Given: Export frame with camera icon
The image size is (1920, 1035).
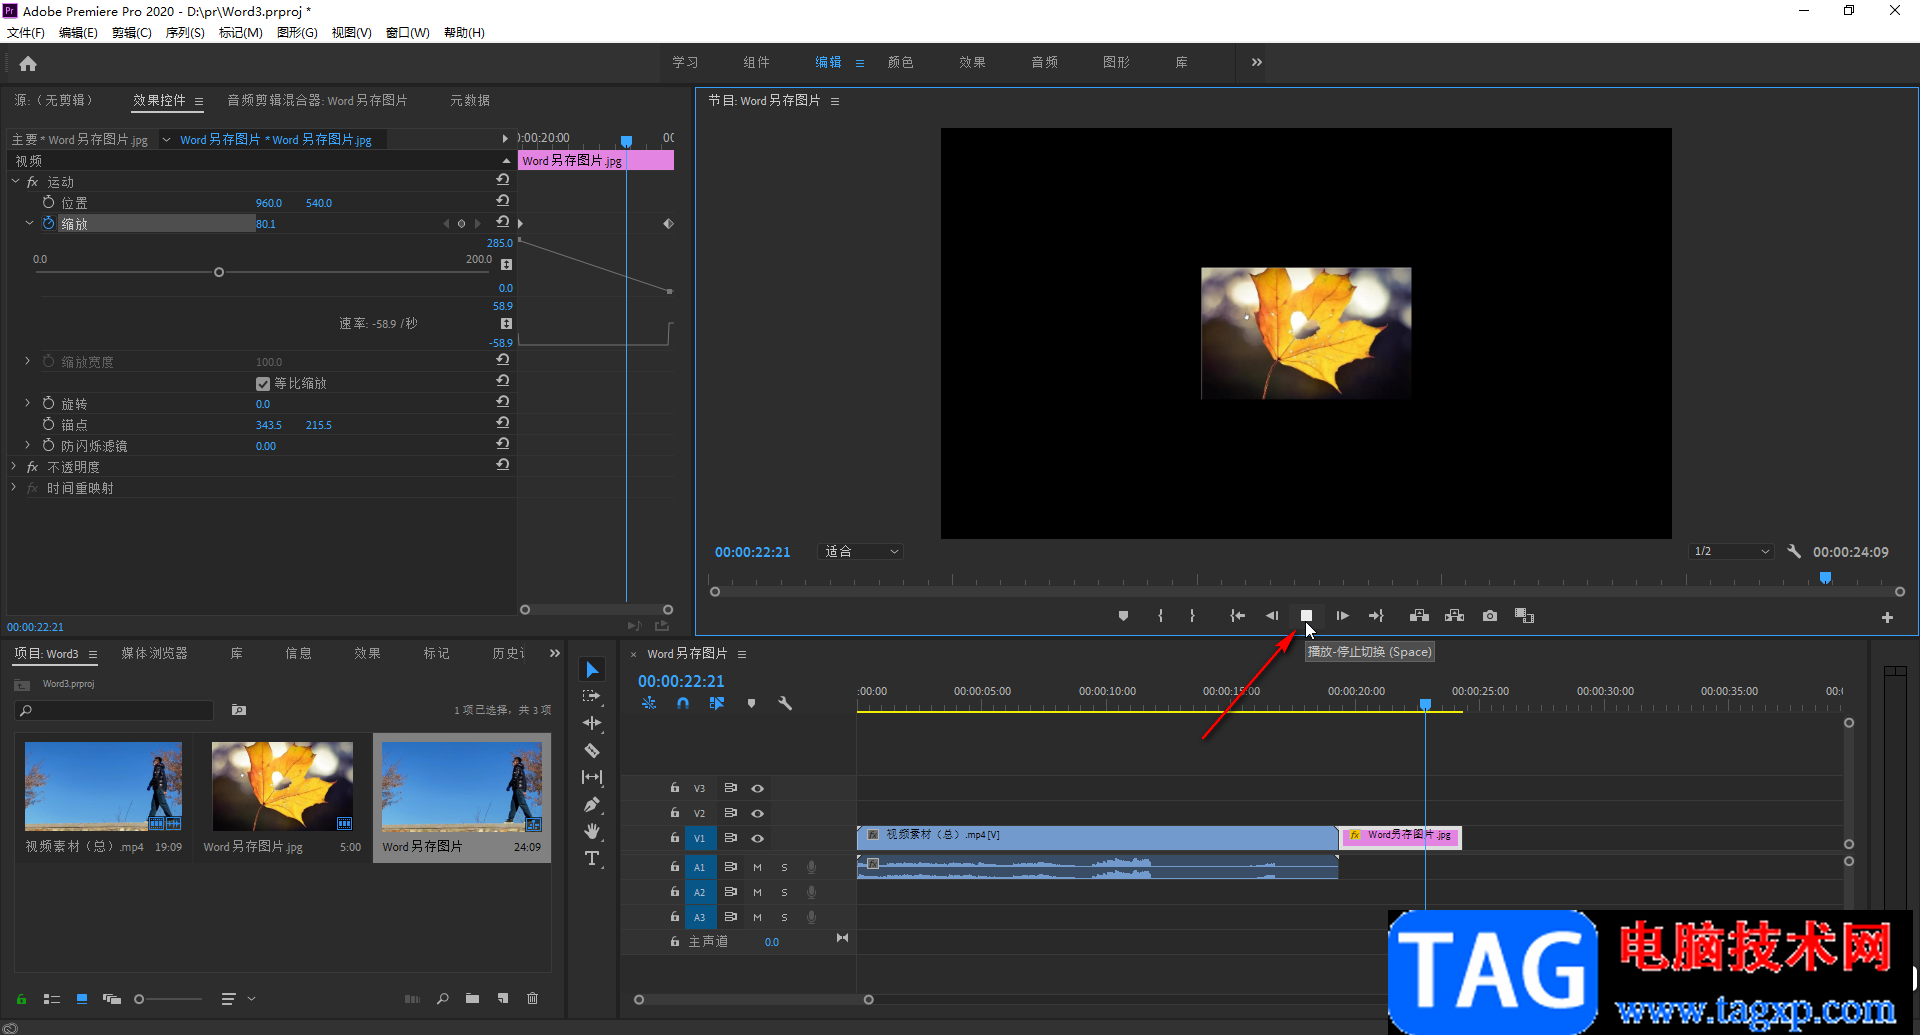Looking at the screenshot, I should click(x=1490, y=616).
